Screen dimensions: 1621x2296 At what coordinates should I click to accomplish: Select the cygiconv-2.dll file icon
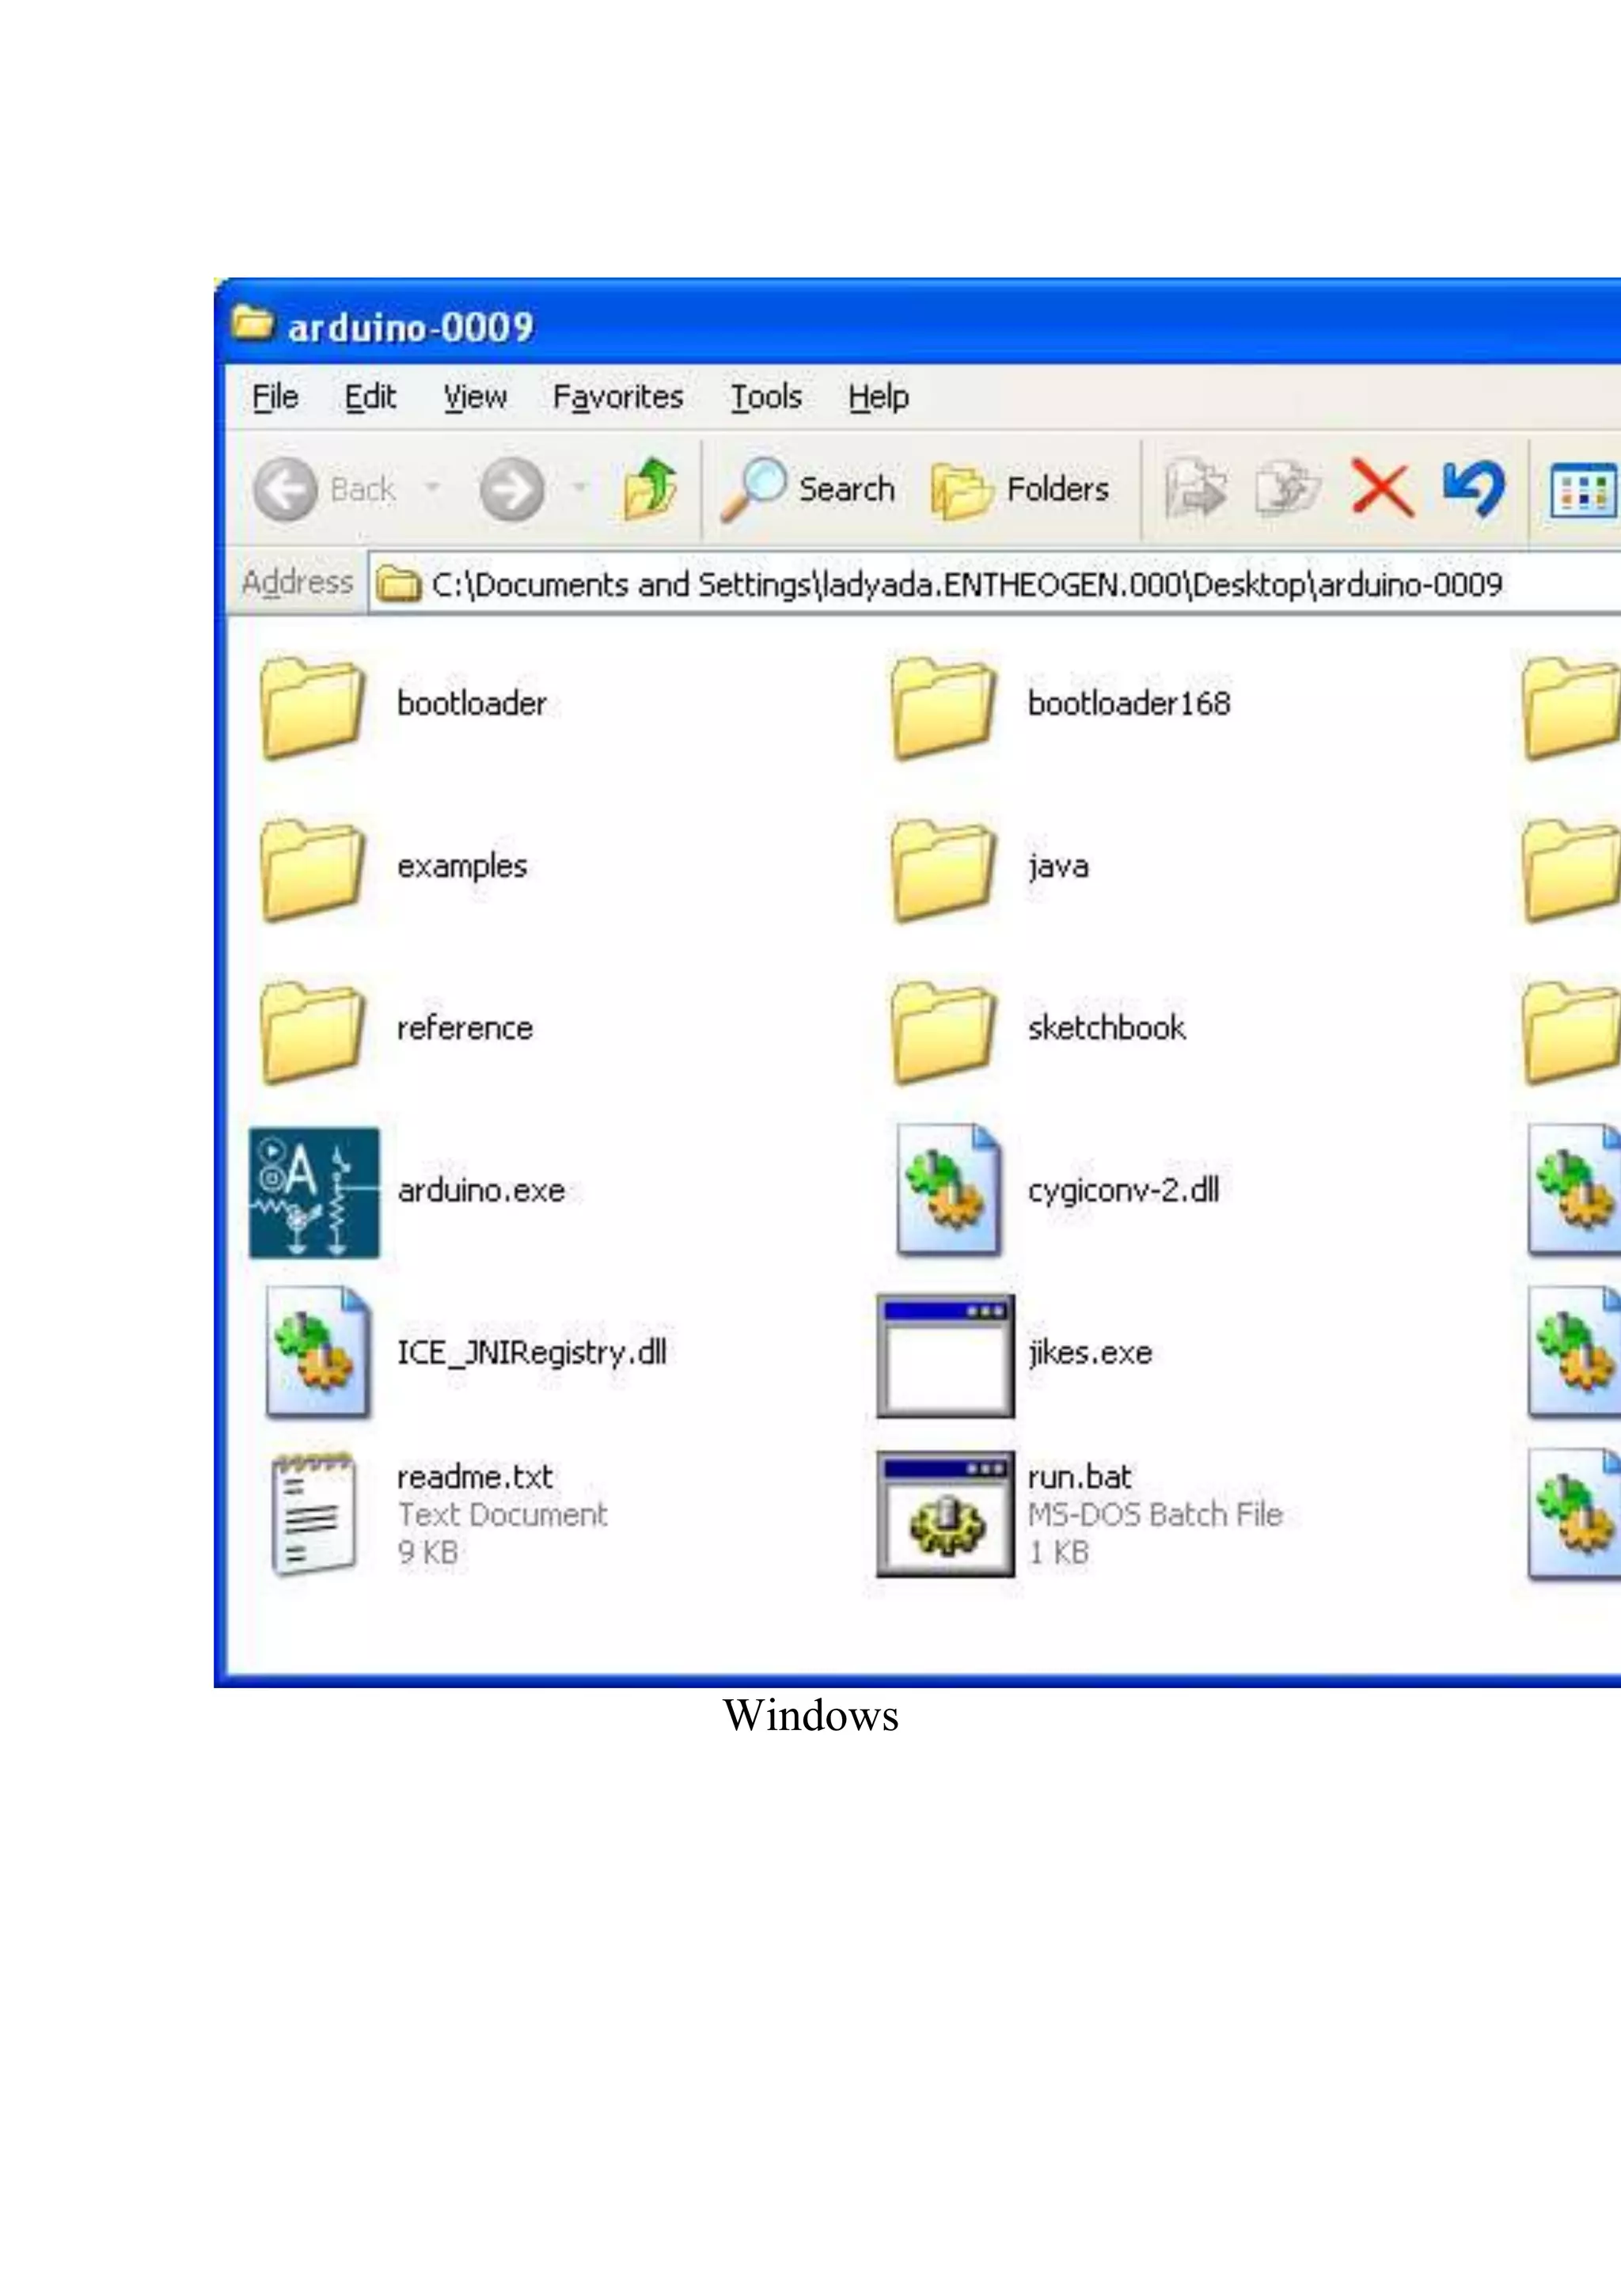[x=948, y=1190]
